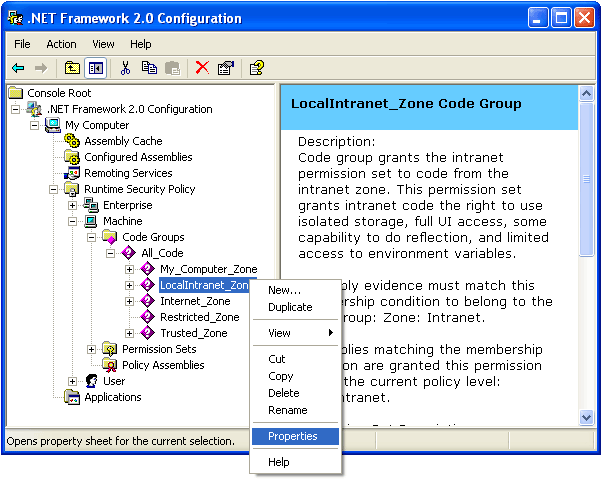
Task: Click the Back arrow toolbar icon
Action: pos(18,68)
